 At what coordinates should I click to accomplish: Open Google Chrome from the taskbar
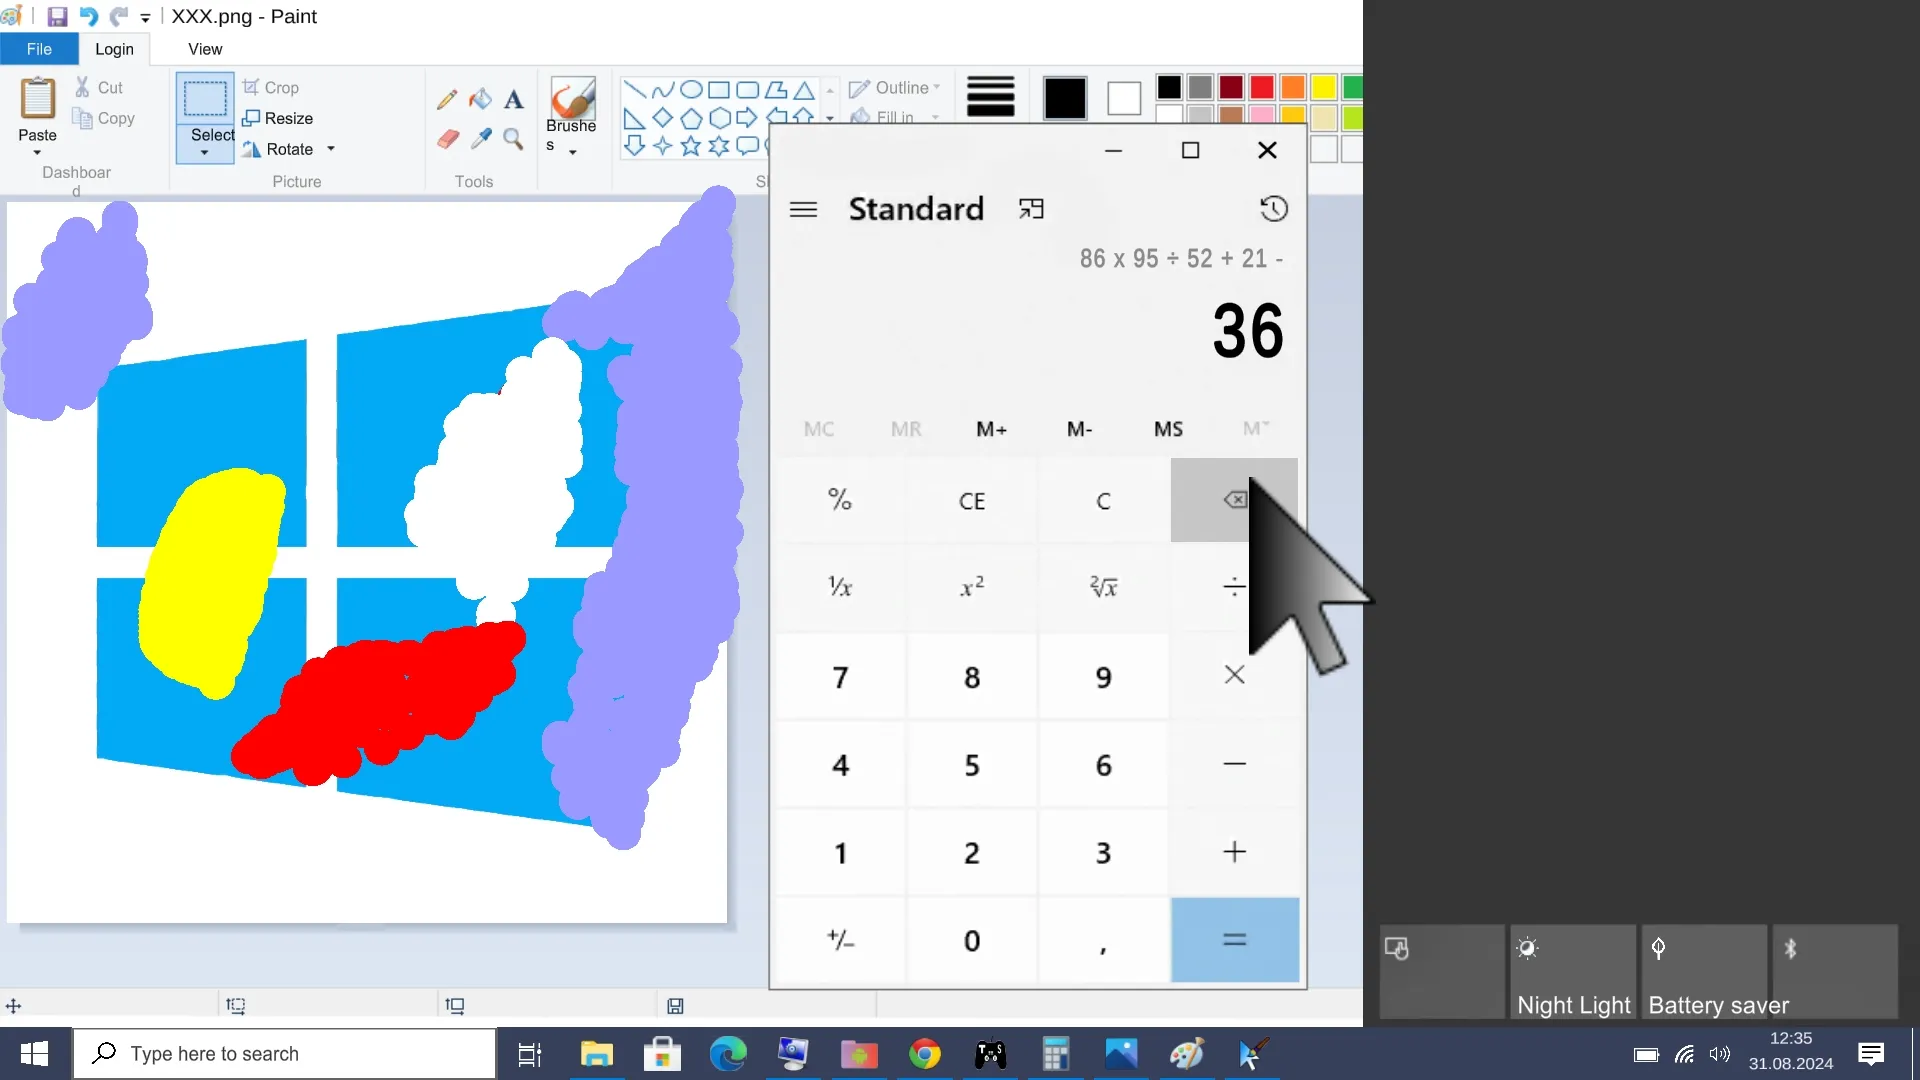coord(925,1053)
